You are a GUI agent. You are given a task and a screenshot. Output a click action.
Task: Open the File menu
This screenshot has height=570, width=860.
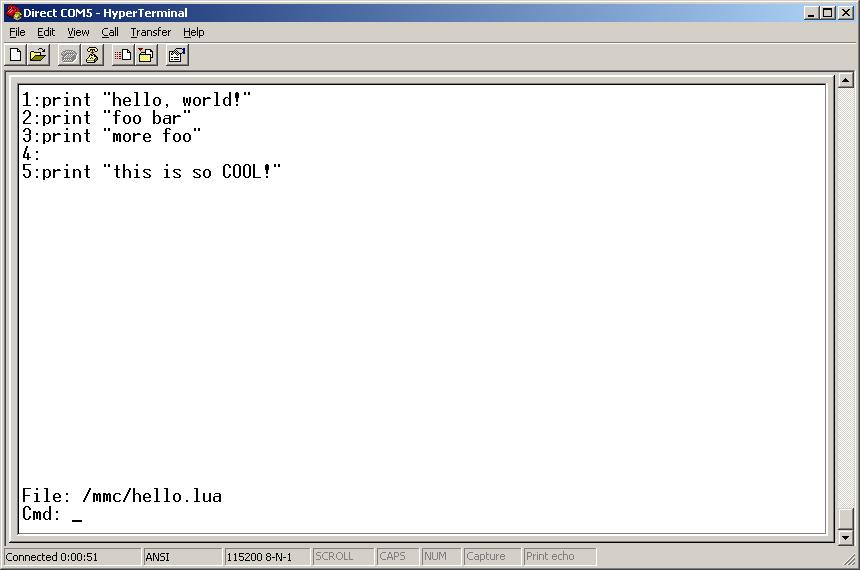click(x=17, y=32)
